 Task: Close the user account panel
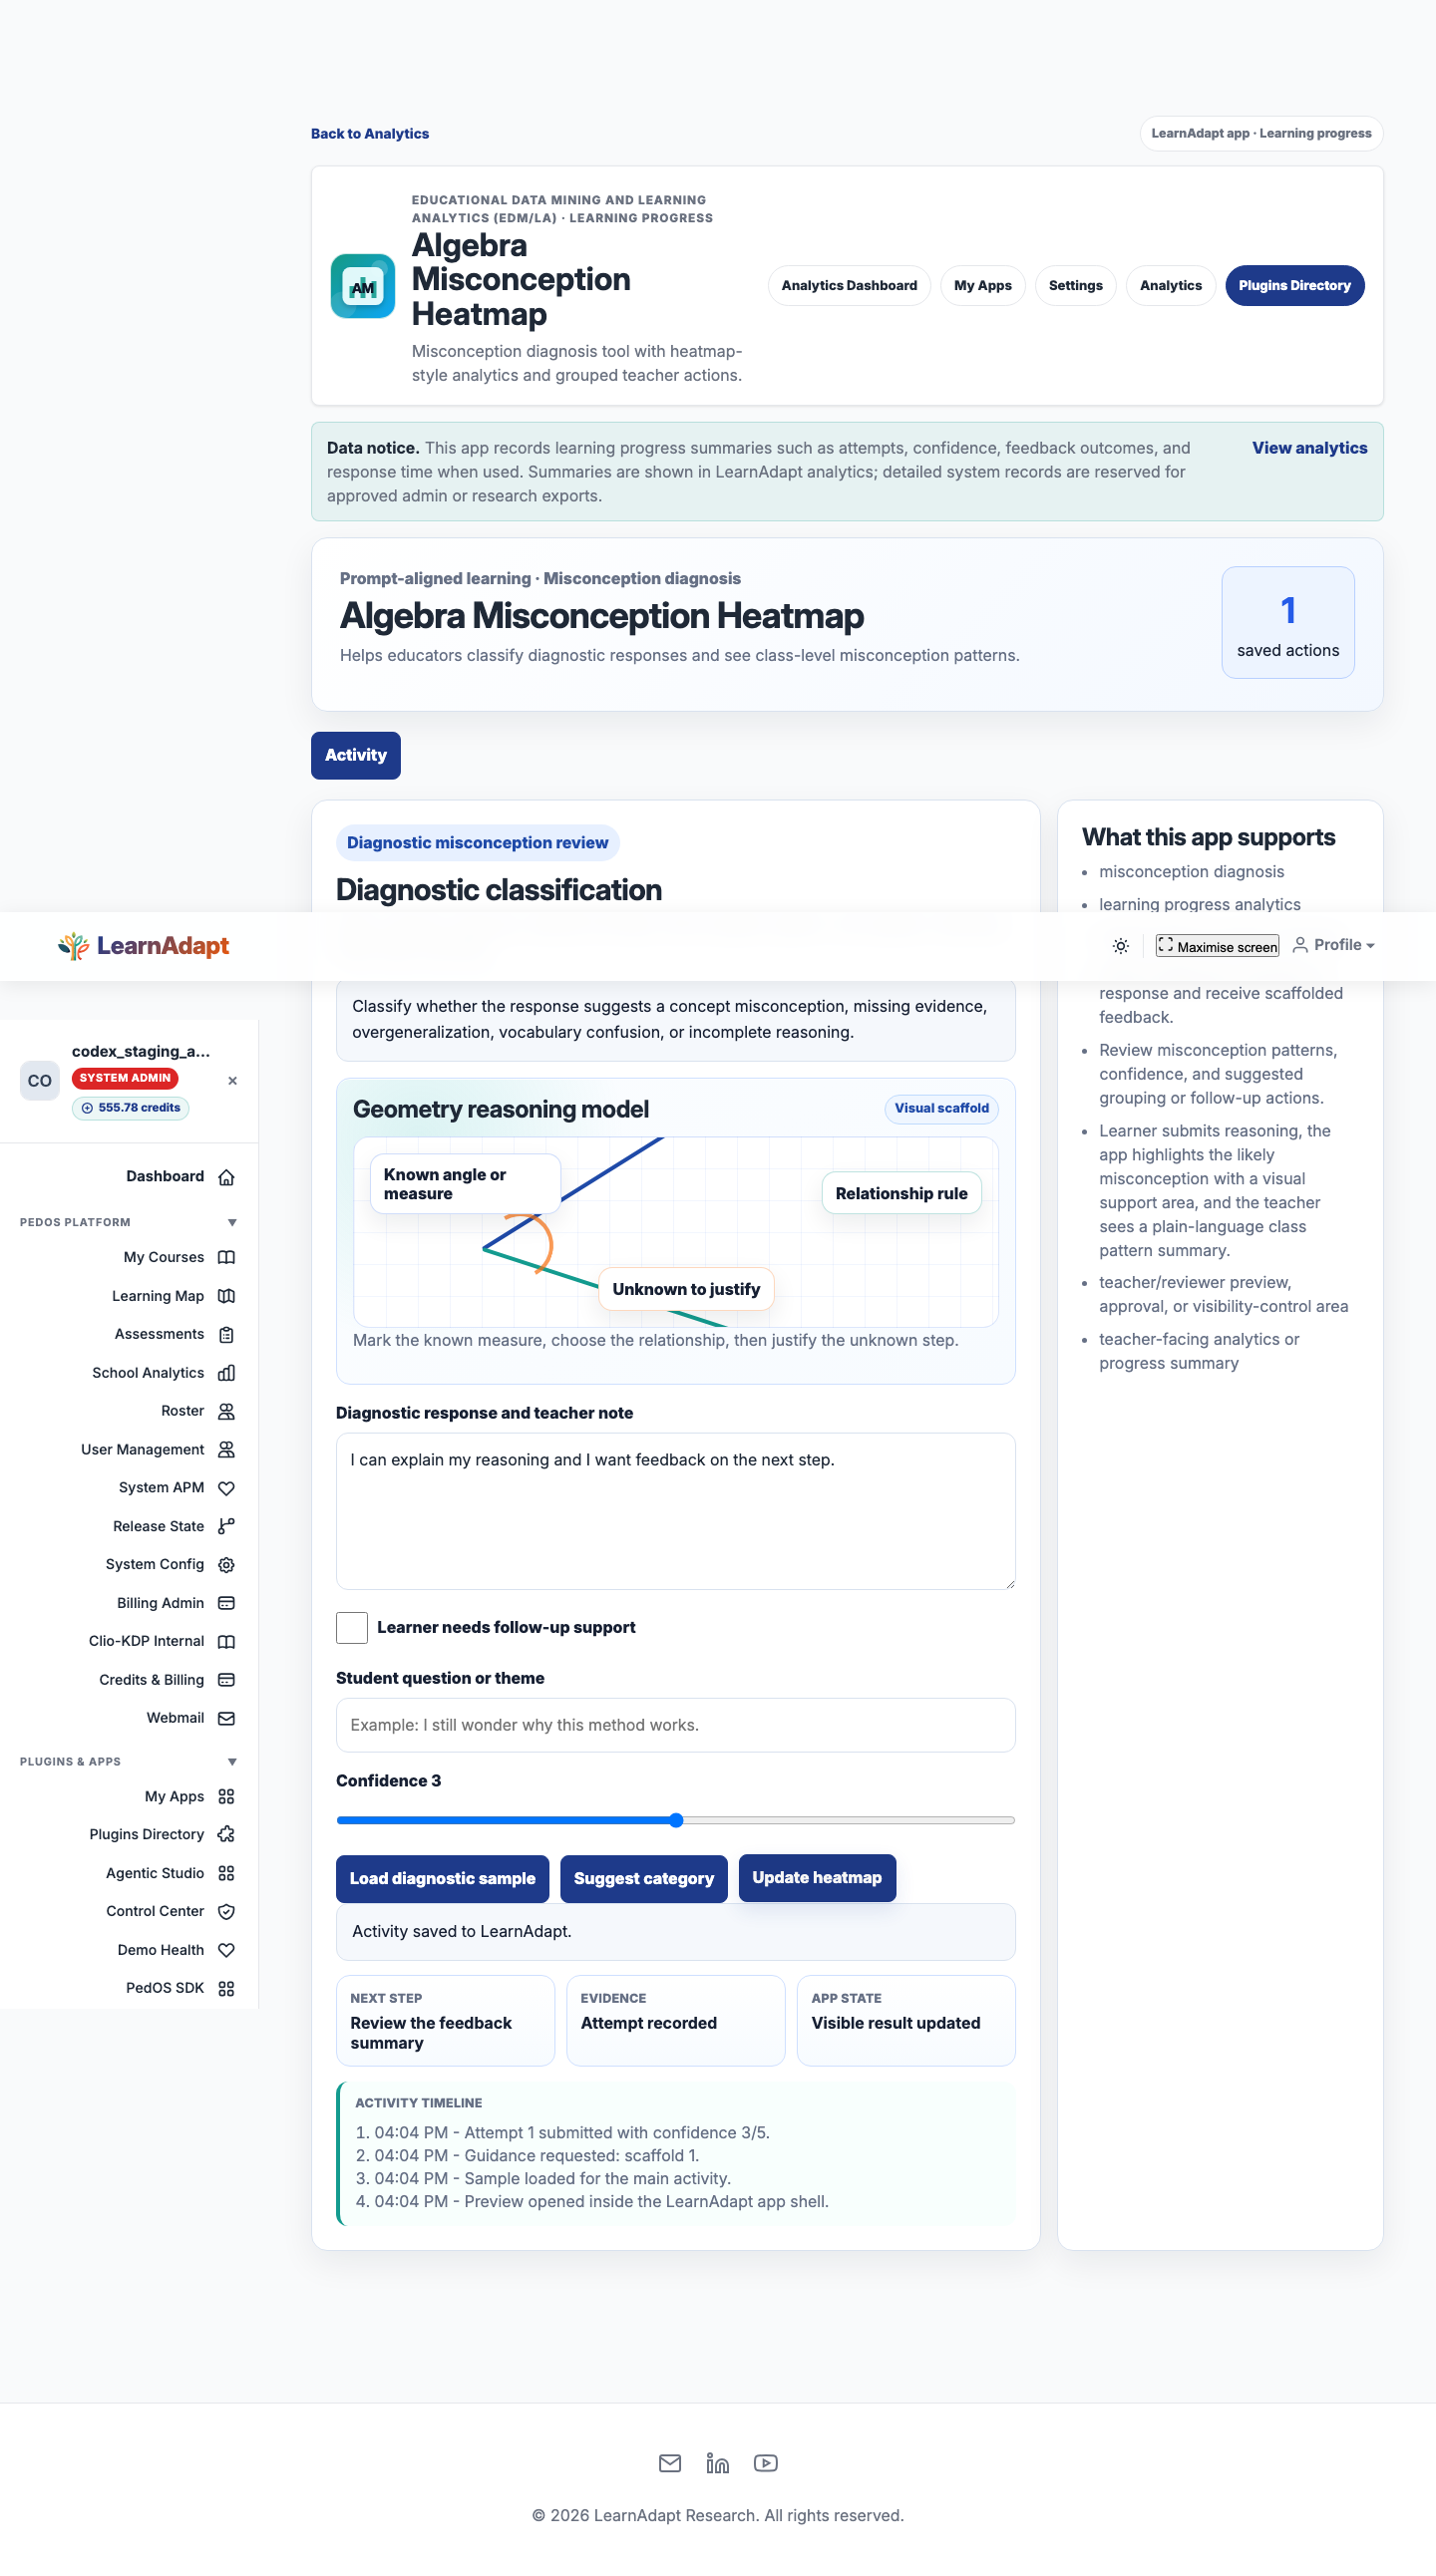232,1081
